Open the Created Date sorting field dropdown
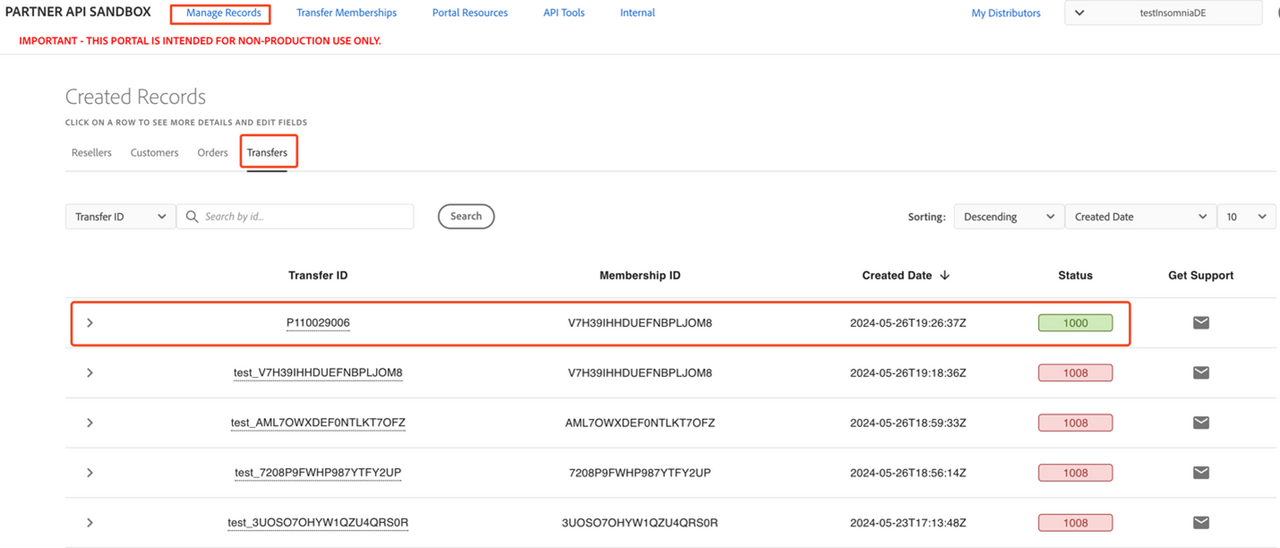Screen dimensions: 1280x548 [x=1140, y=217]
